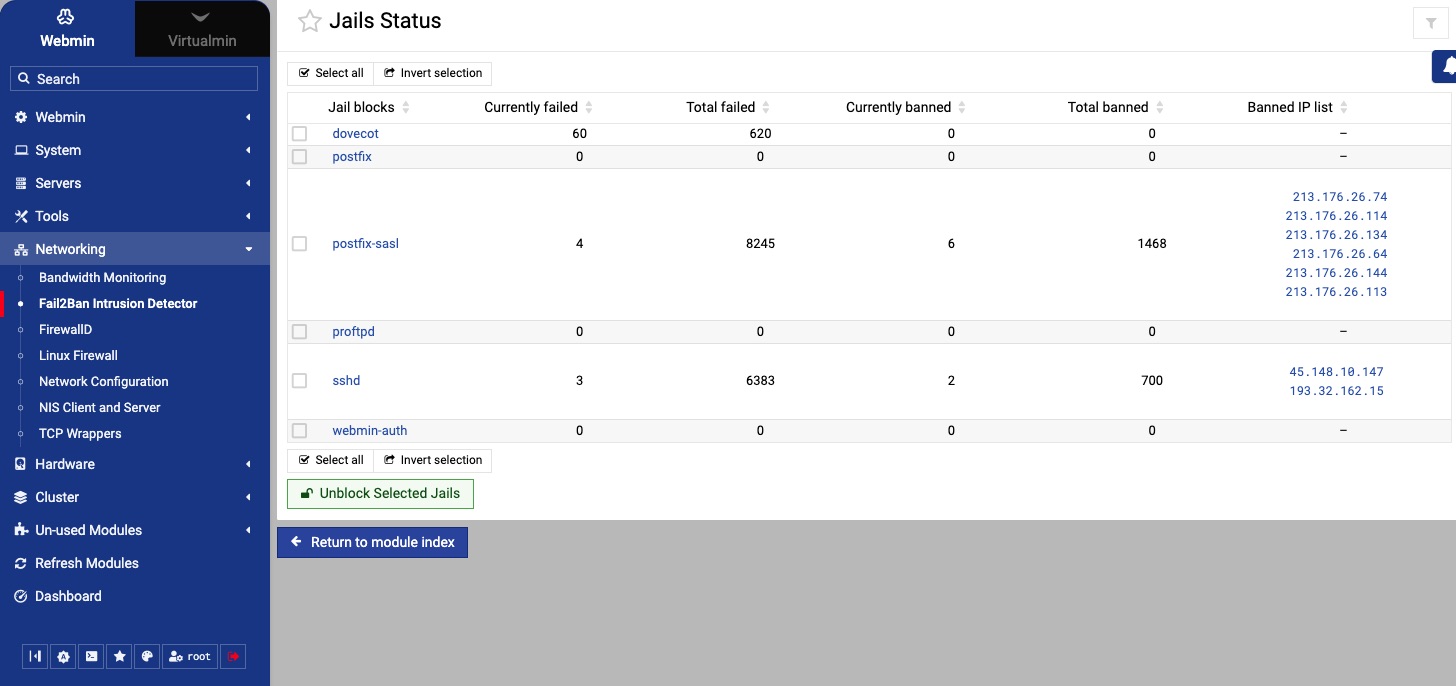Click the sidebar Search field

point(134,79)
